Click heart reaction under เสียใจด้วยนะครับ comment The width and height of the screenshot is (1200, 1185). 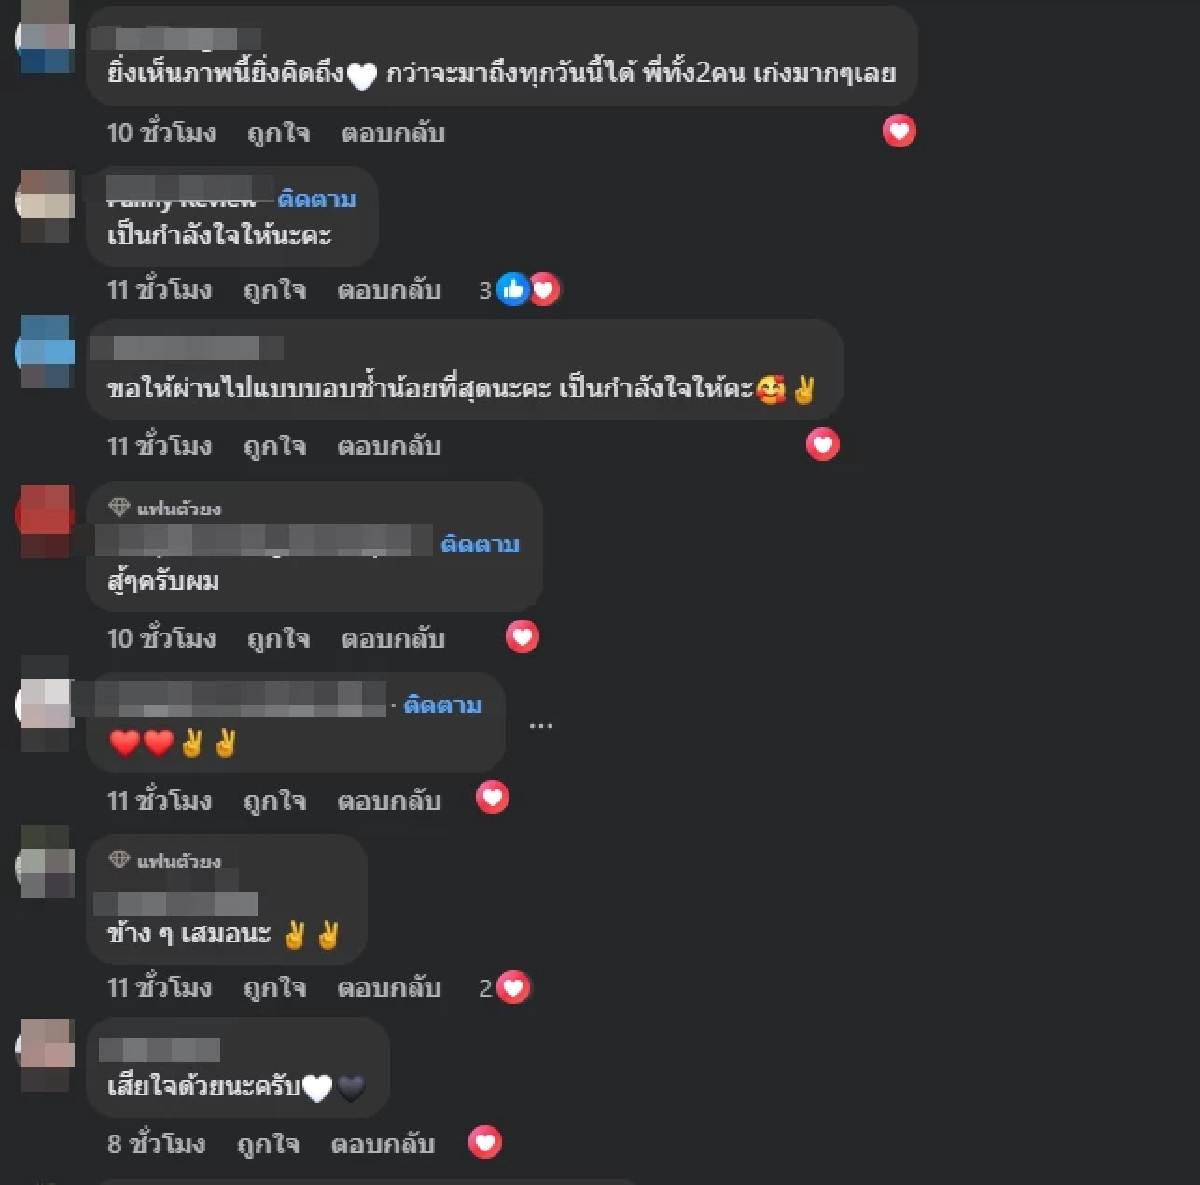pos(485,1142)
